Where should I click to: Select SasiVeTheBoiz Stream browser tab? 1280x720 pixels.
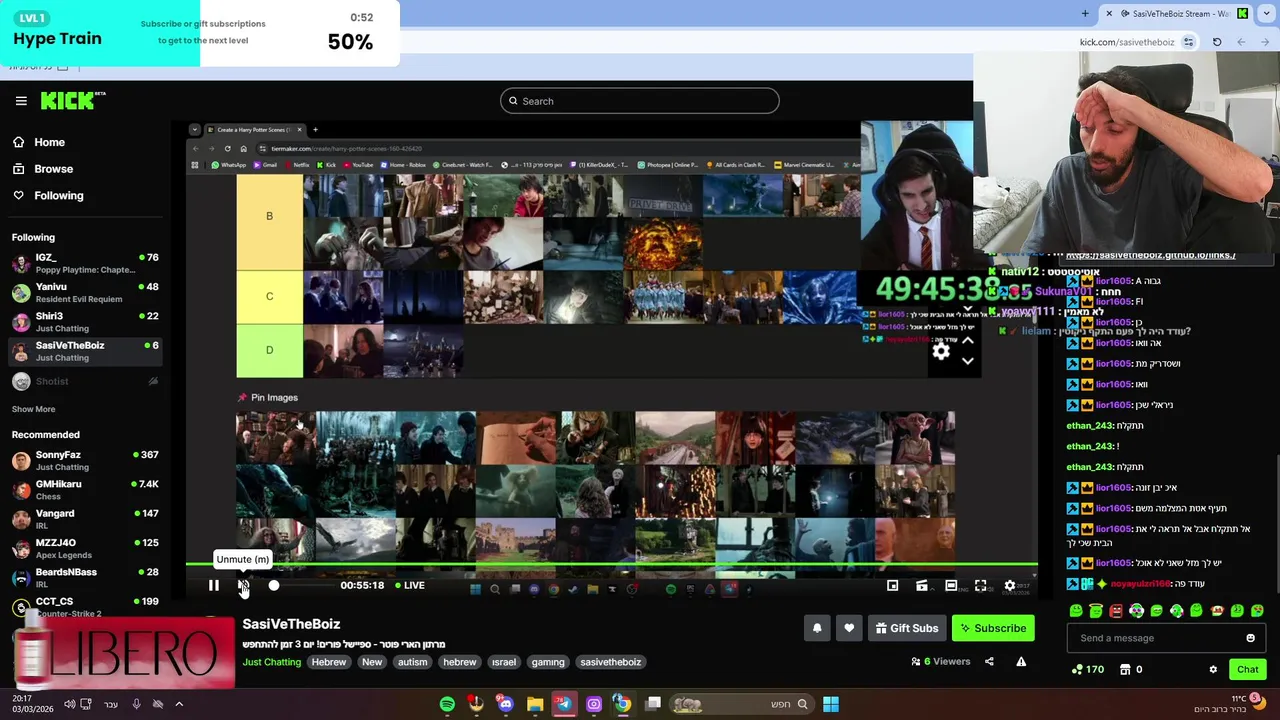point(1175,13)
